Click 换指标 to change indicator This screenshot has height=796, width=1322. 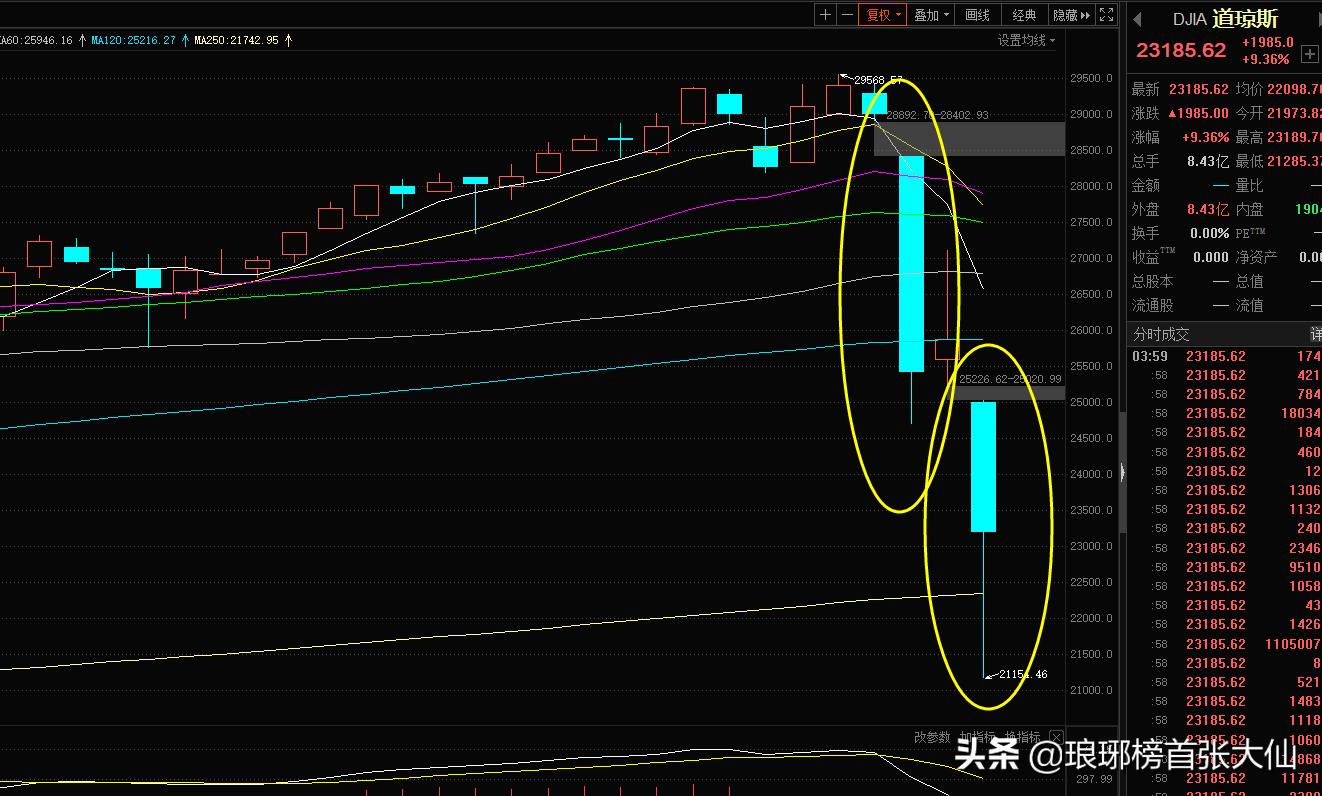(1022, 737)
